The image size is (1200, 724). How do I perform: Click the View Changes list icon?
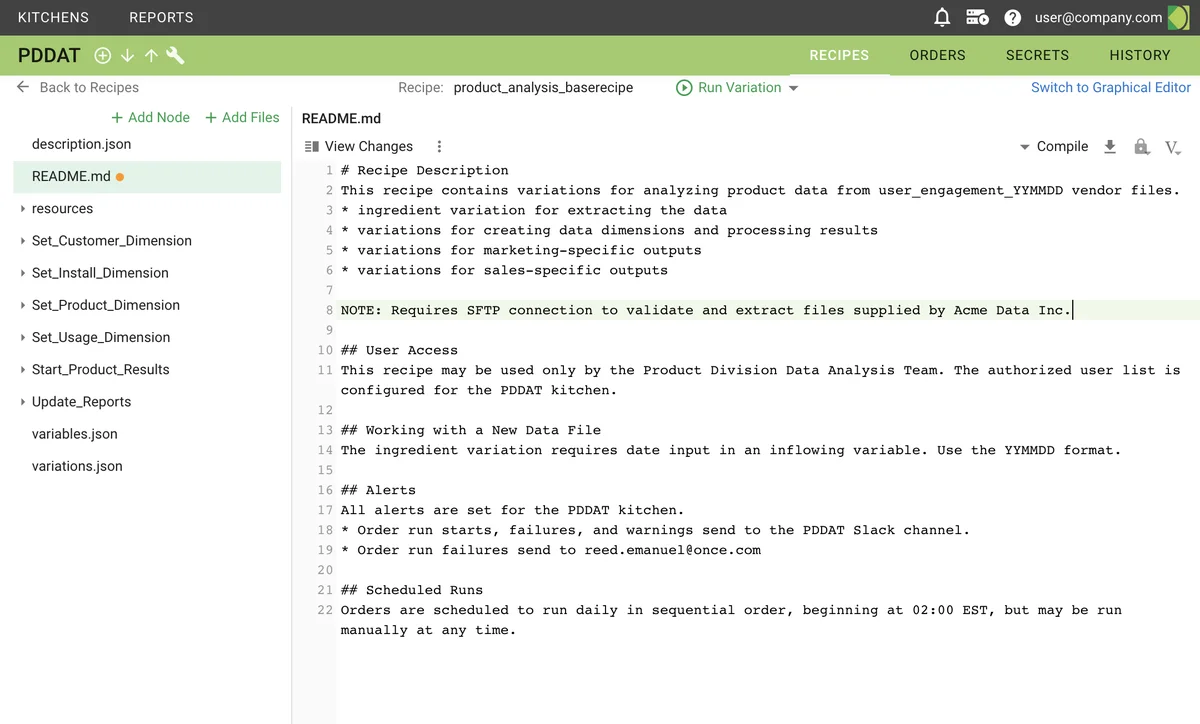point(311,146)
